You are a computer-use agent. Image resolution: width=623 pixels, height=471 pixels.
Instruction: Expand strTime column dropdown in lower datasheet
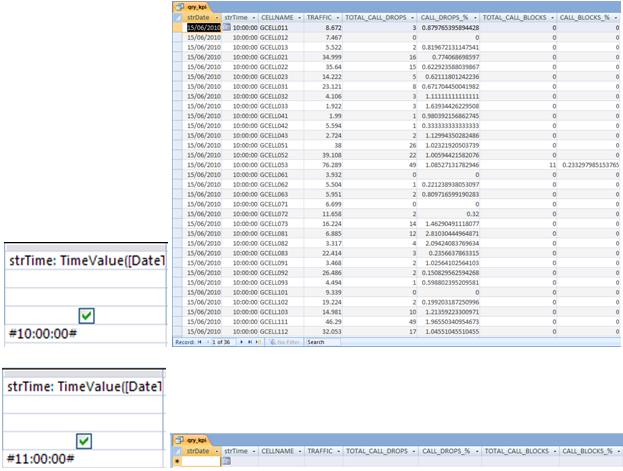click(x=254, y=452)
